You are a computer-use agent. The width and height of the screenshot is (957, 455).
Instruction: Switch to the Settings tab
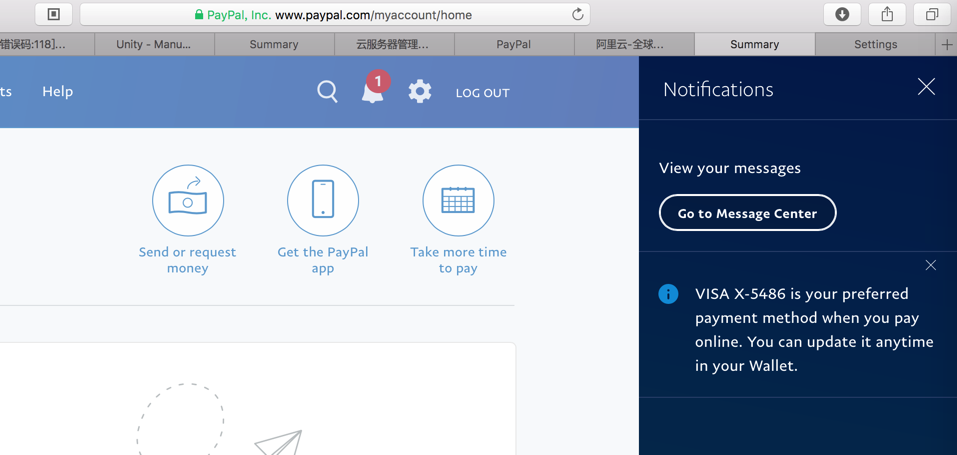[x=875, y=44]
